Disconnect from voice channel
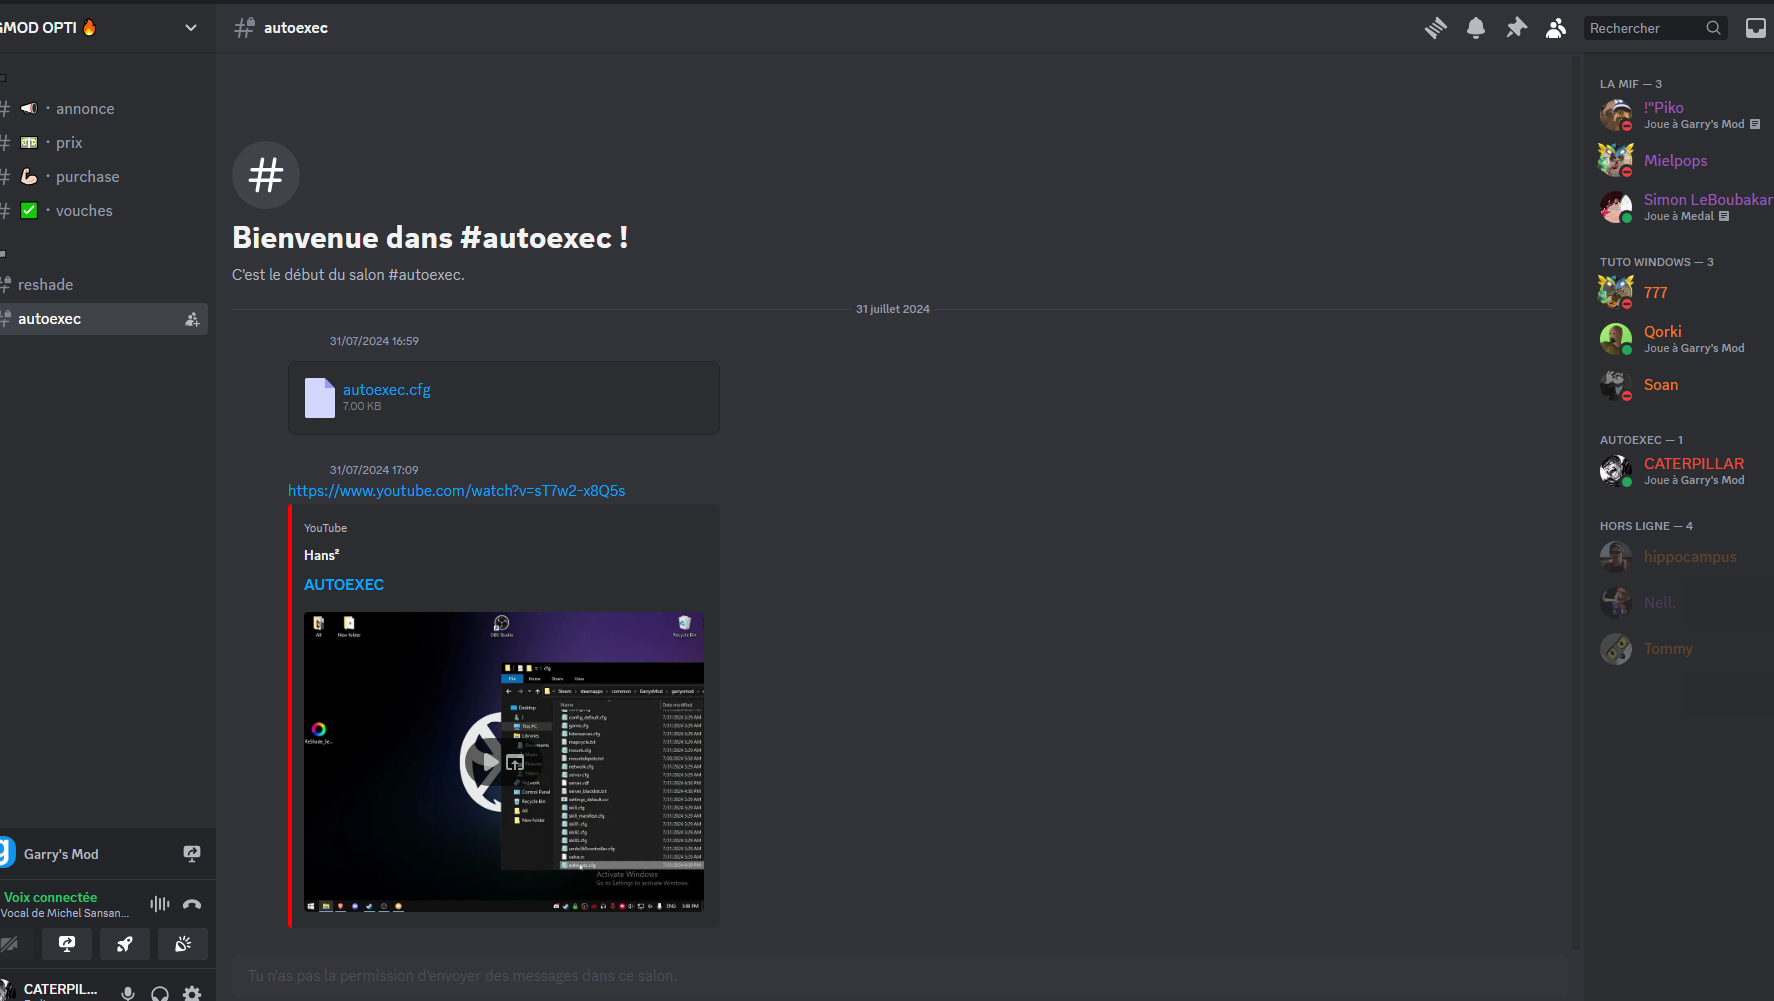The height and width of the screenshot is (1001, 1774). click(192, 904)
